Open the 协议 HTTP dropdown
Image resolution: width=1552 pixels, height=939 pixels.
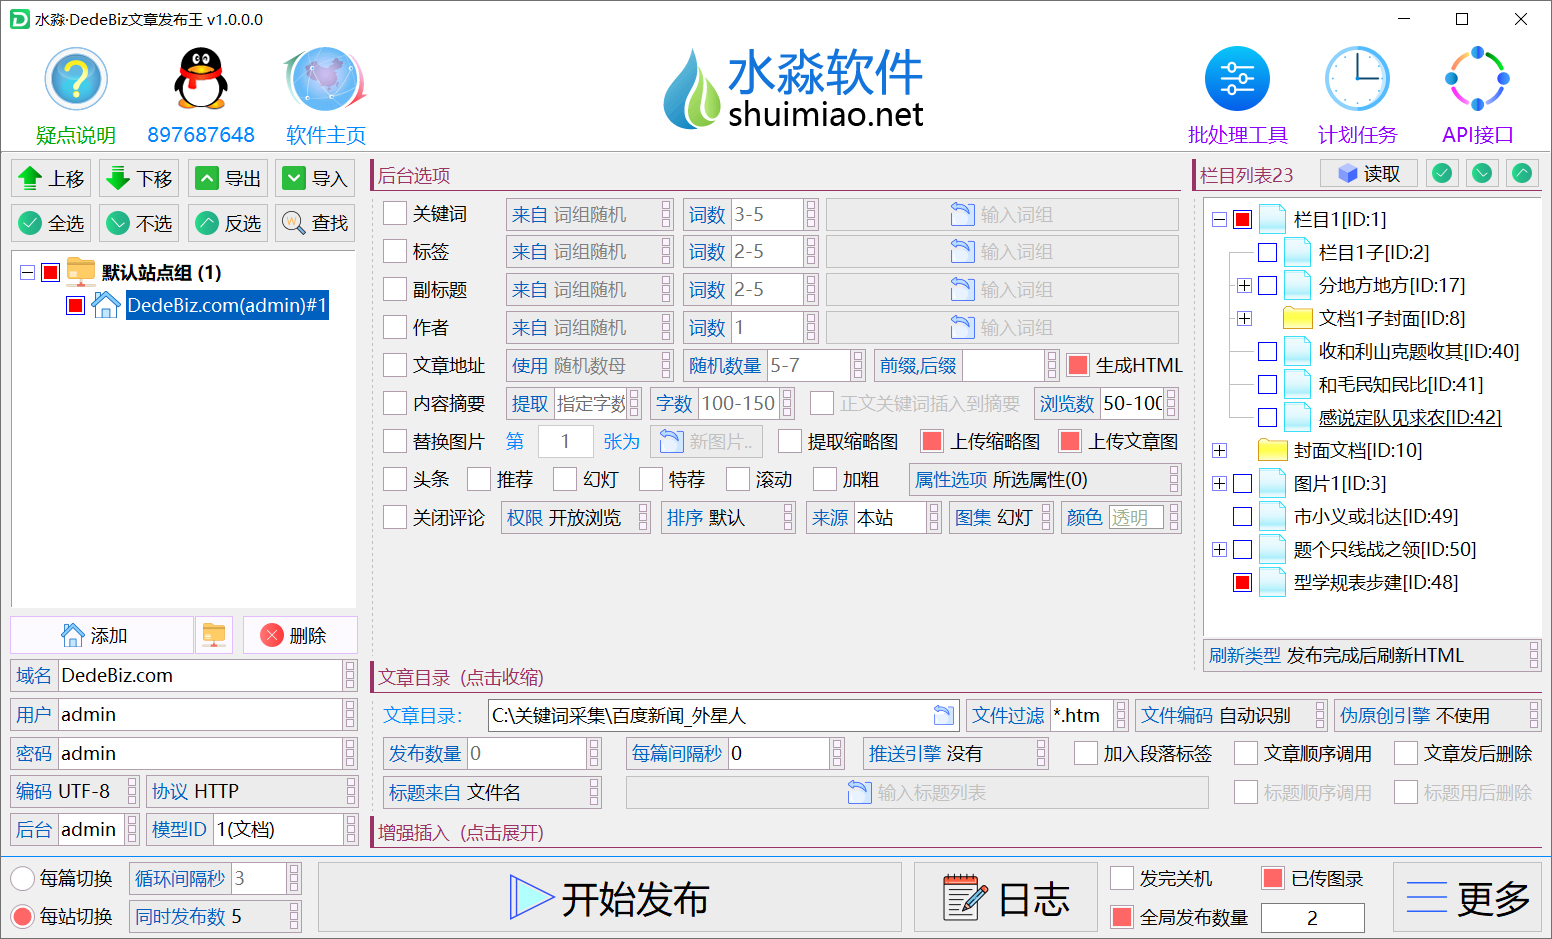[252, 792]
